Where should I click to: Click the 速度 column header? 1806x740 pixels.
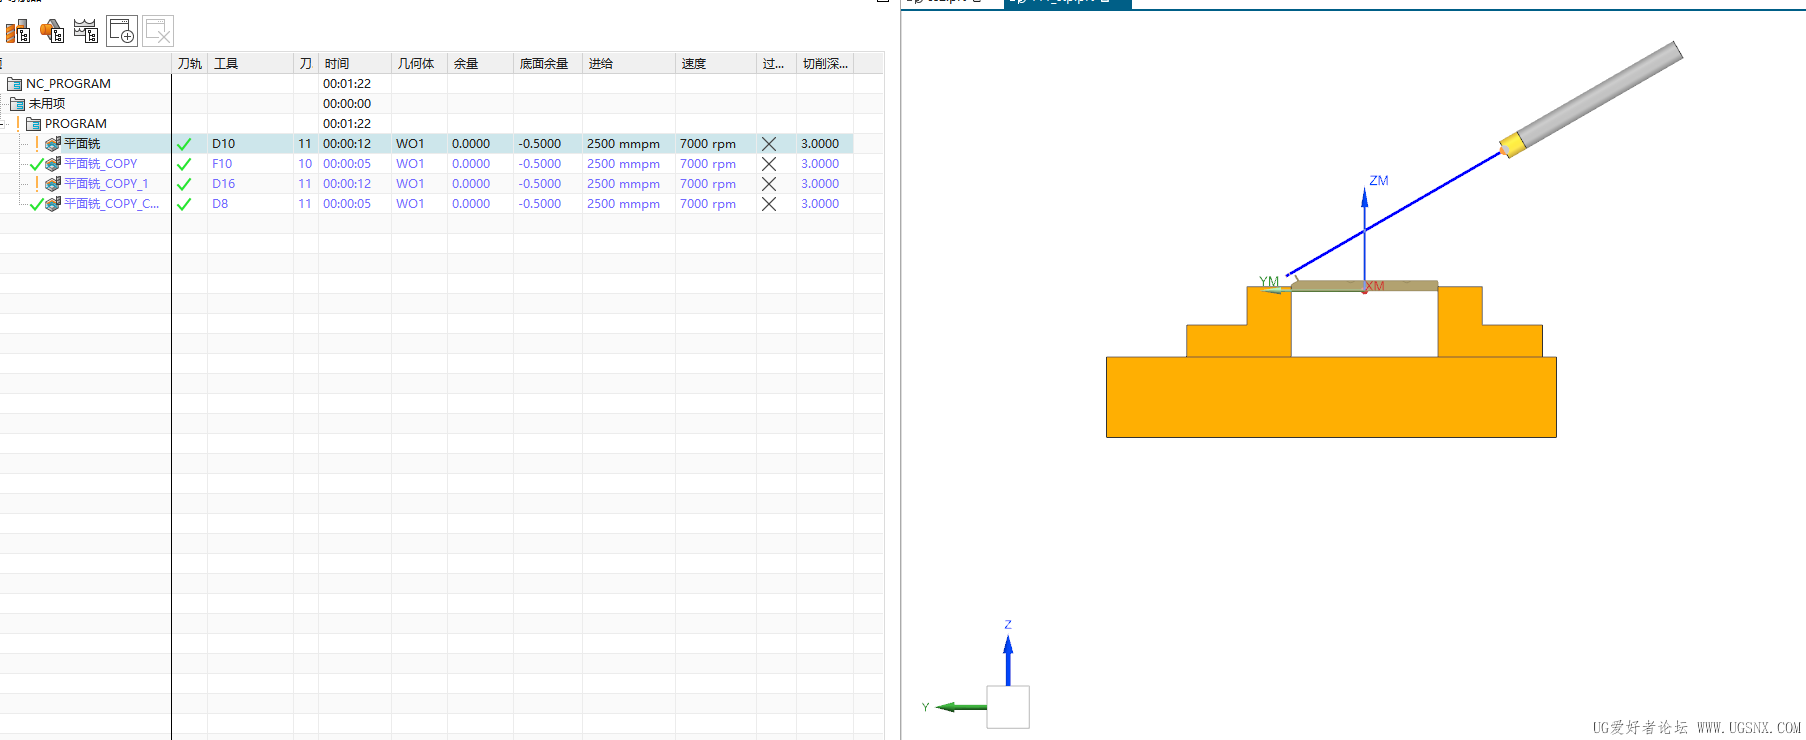(716, 63)
